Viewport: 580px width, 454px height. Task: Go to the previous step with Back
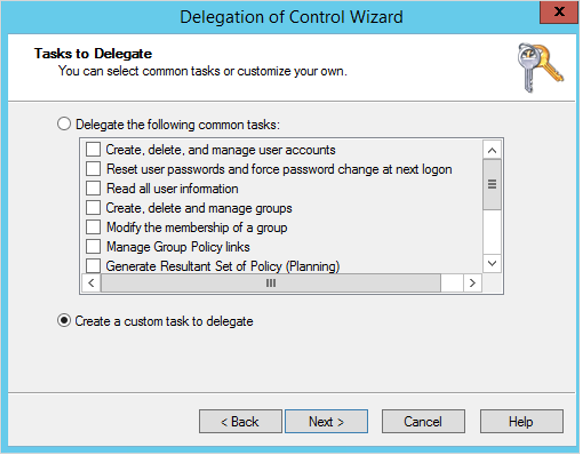(240, 421)
